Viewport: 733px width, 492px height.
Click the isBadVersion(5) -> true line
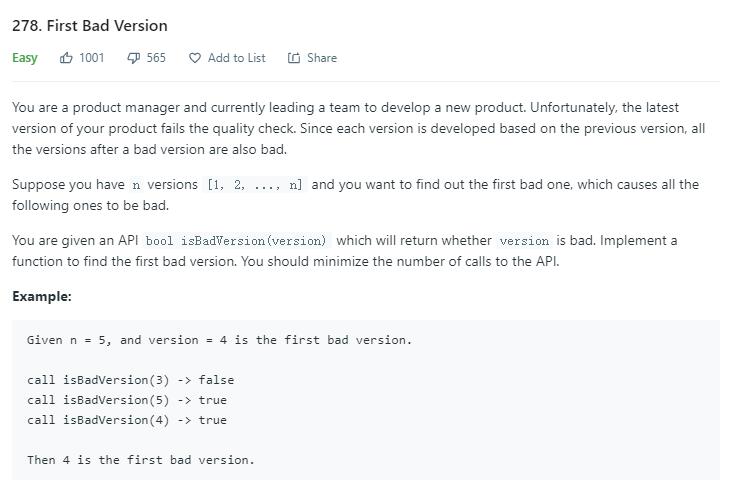pyautogui.click(x=127, y=400)
